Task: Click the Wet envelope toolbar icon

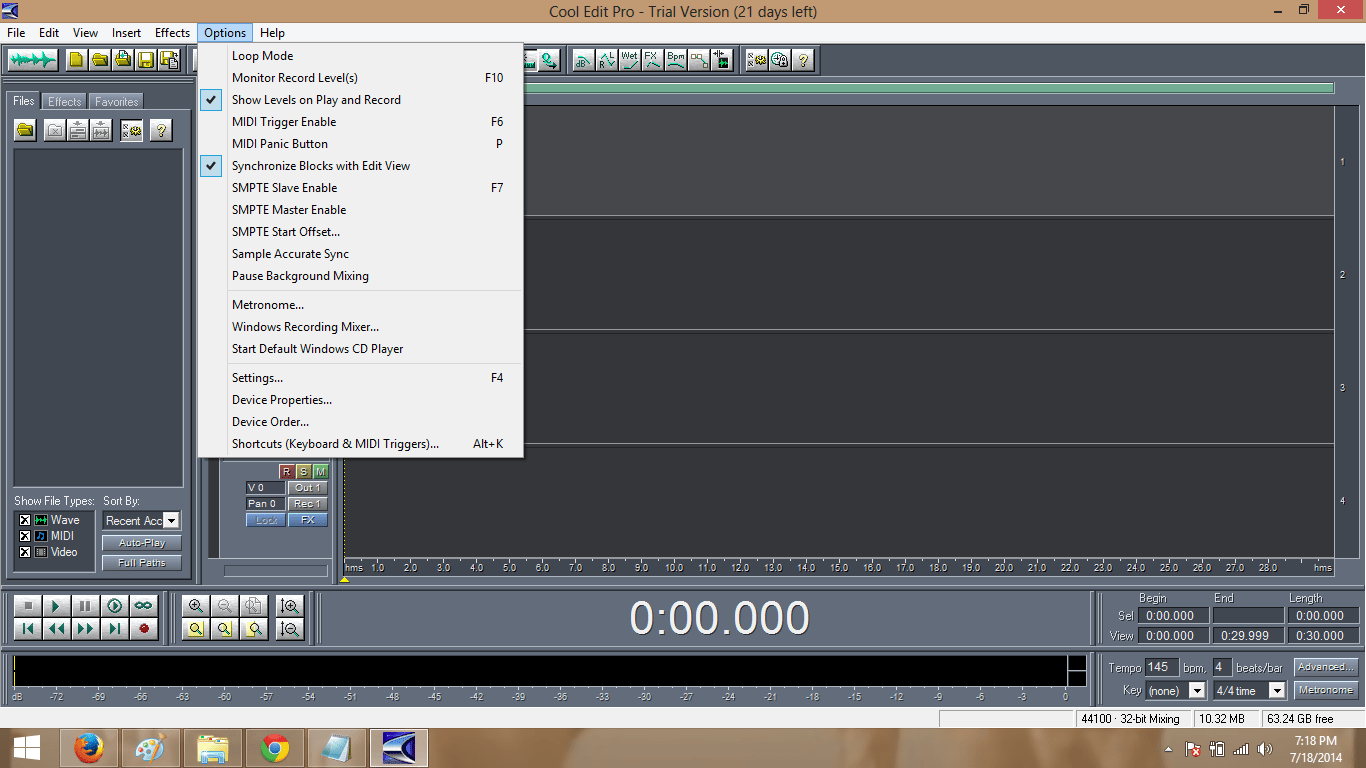Action: pyautogui.click(x=629, y=60)
